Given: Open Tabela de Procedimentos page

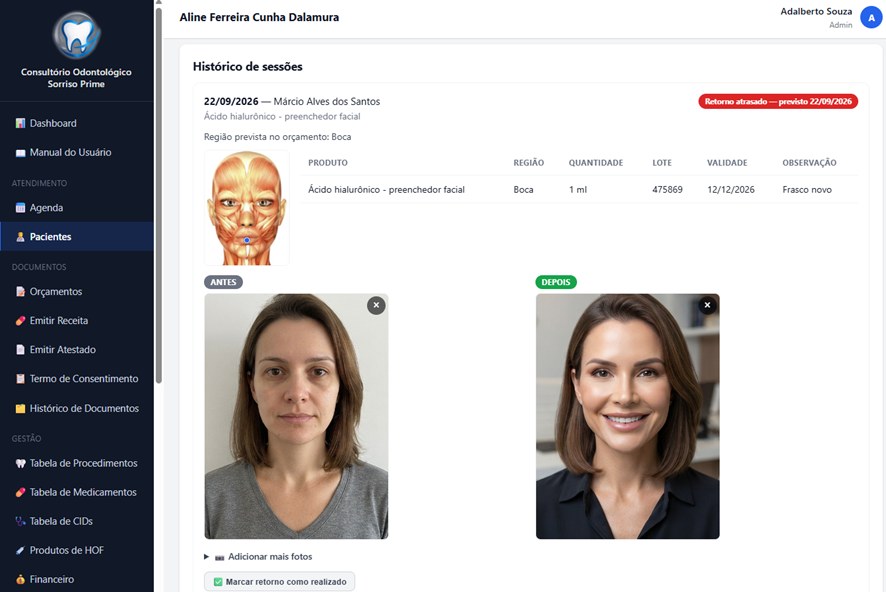Looking at the screenshot, I should pyautogui.click(x=76, y=463).
